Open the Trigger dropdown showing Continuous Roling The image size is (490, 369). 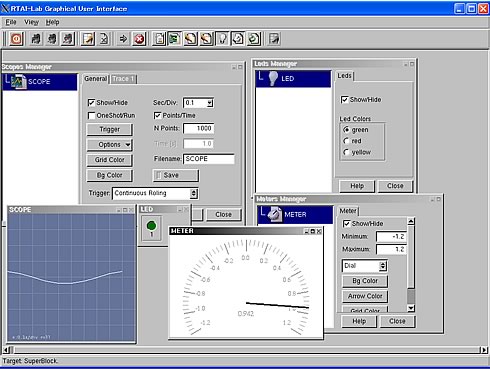(x=156, y=193)
